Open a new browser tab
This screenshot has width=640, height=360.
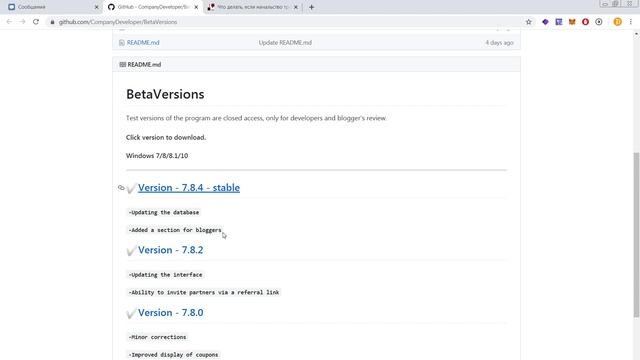pyautogui.click(x=311, y=7)
